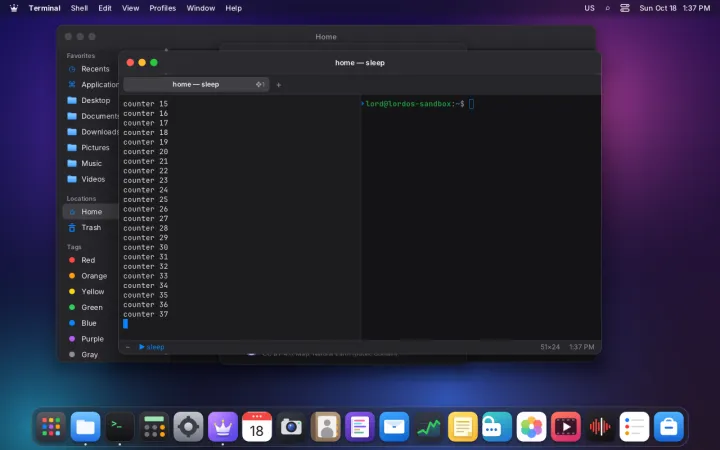Open a new terminal tab with plus button
Screen dimensions: 720x450
point(278,84)
